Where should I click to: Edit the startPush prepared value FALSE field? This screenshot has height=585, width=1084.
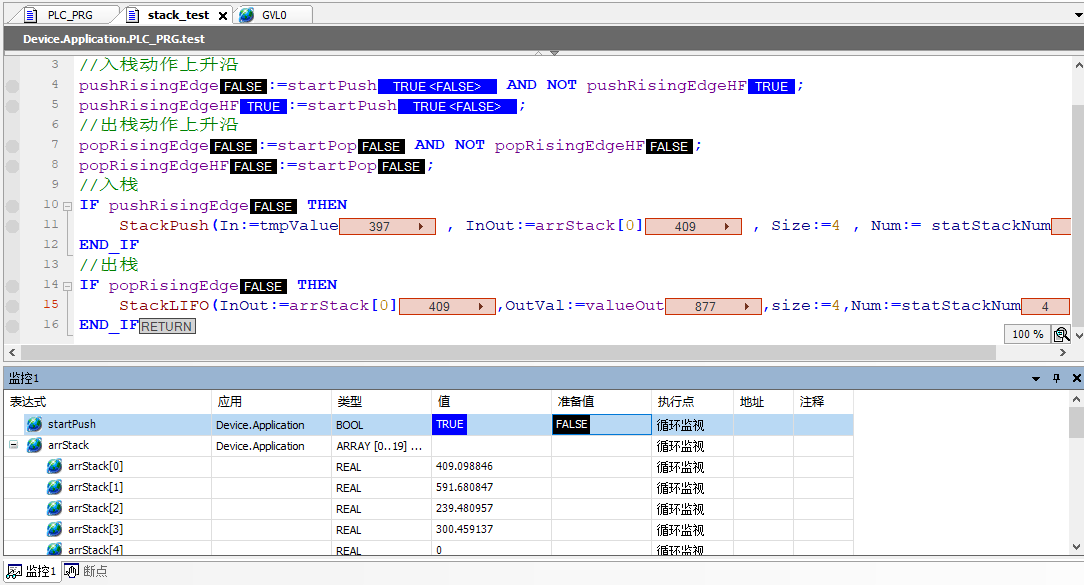click(601, 425)
